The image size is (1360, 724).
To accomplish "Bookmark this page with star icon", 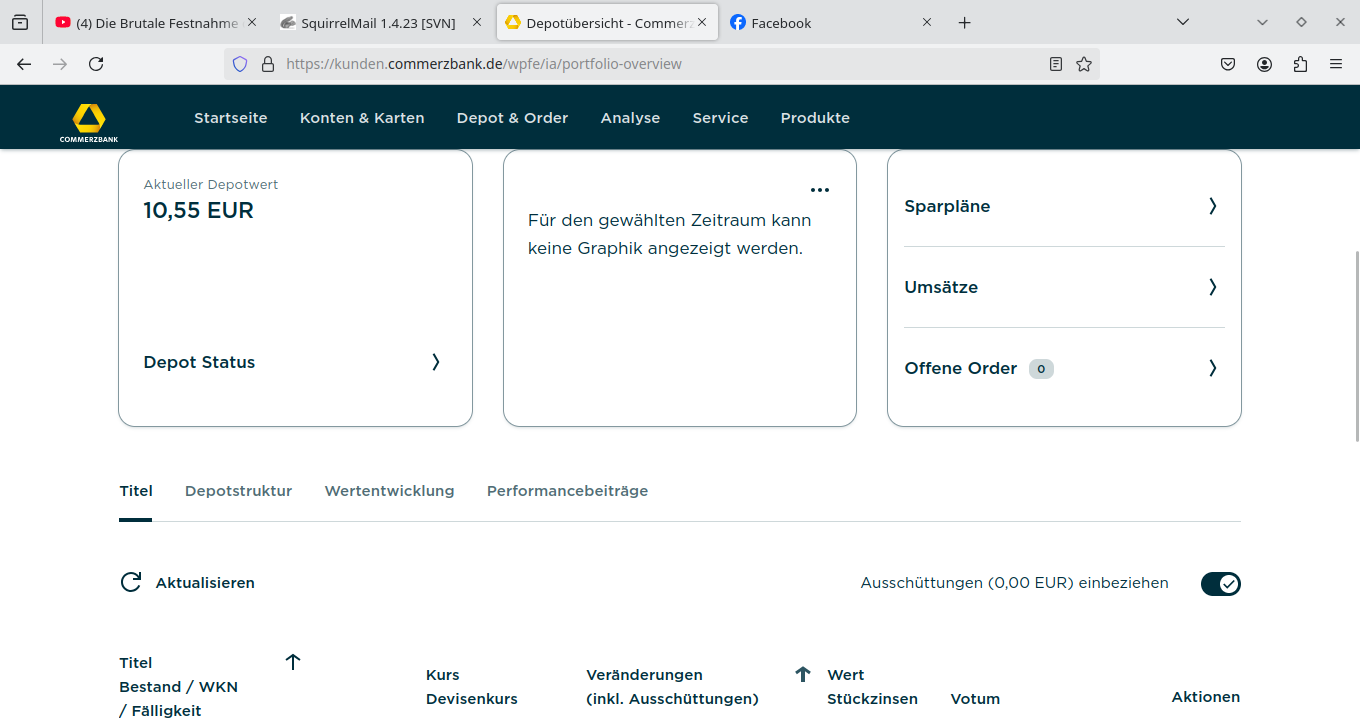I will pos(1084,64).
